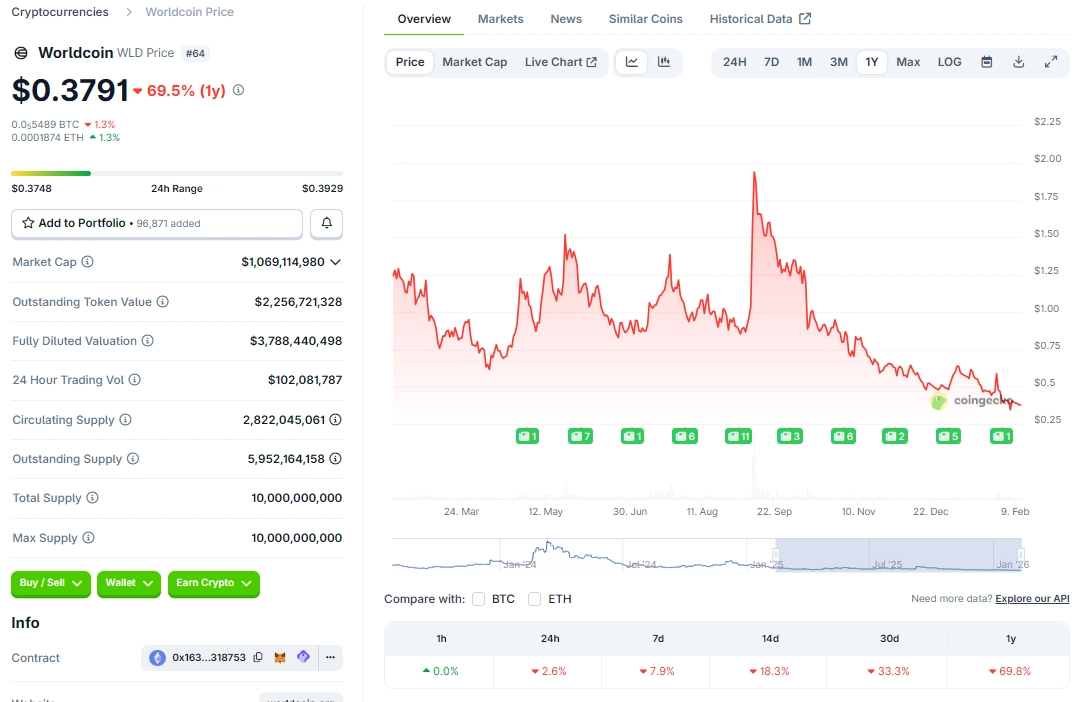Tick the ETH compare checkbox
Screen dimensions: 1082x702
tap(535, 599)
